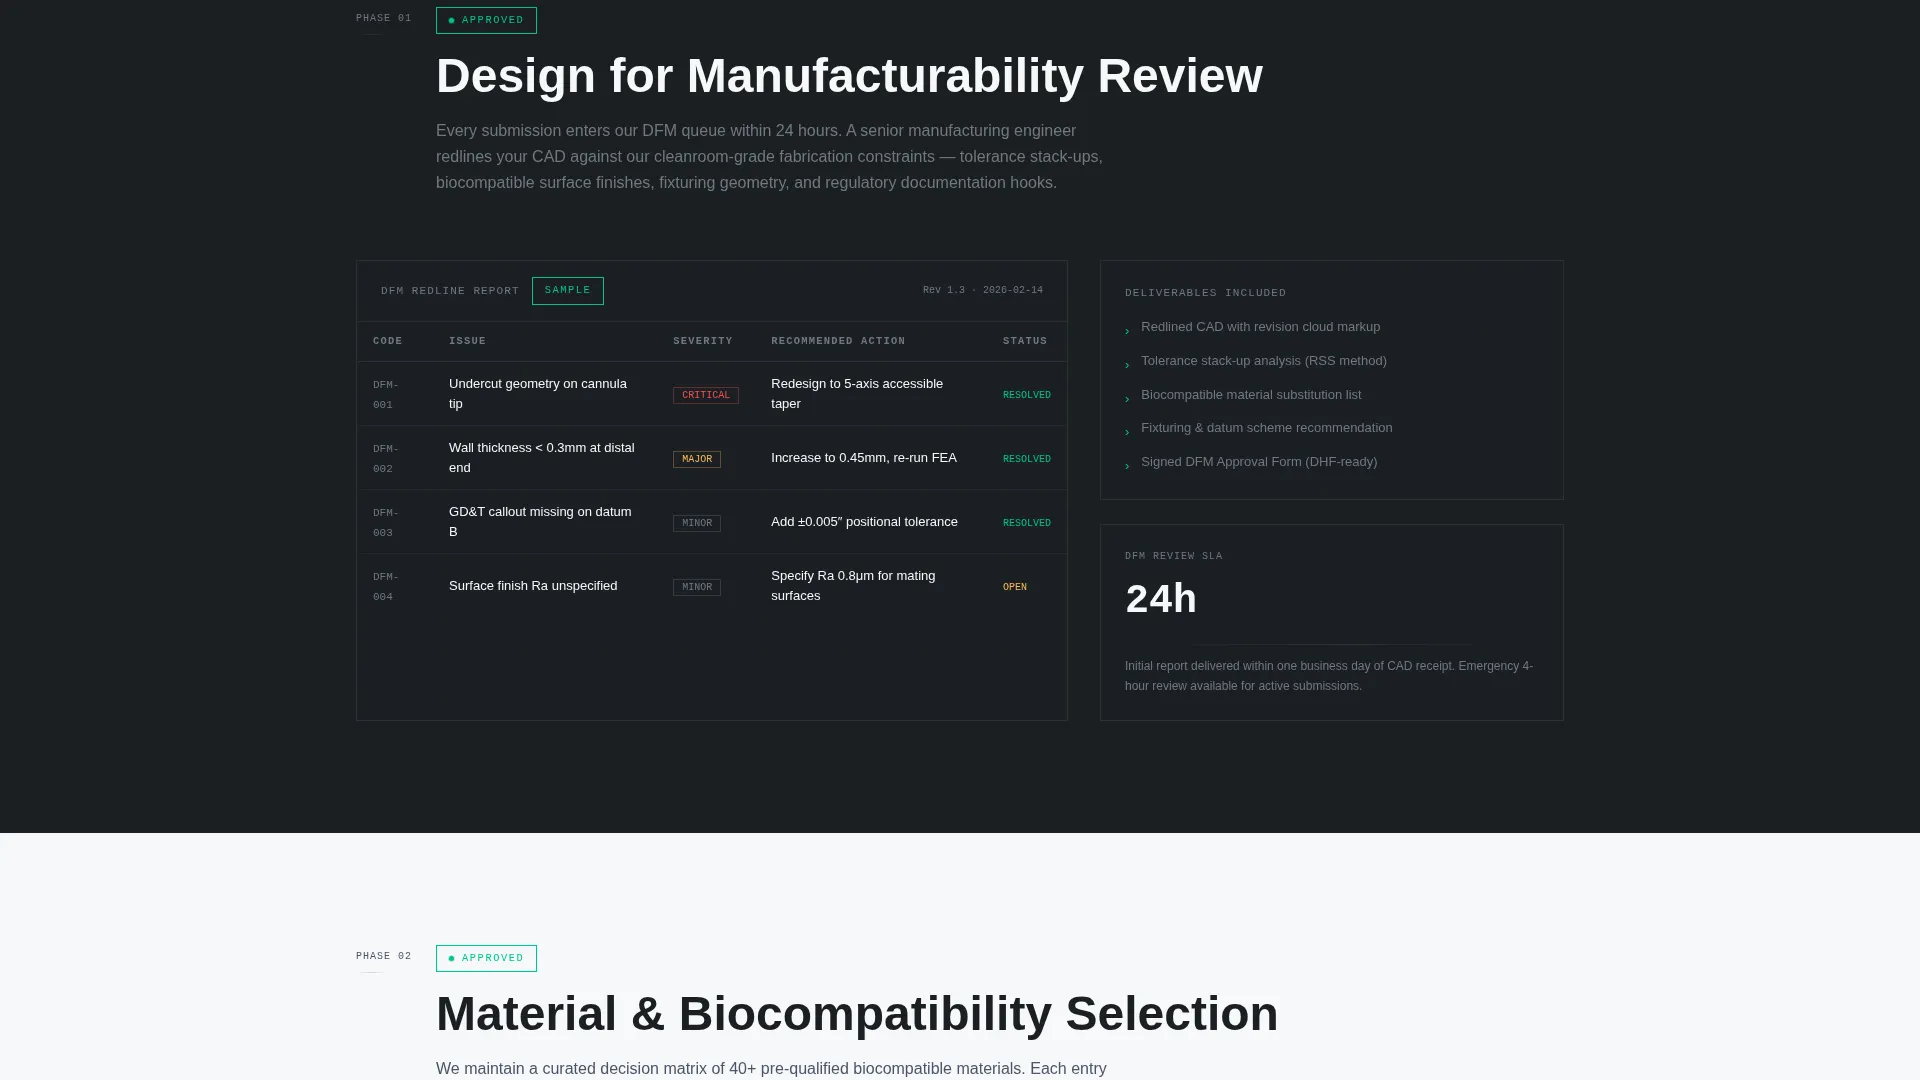
Task: Click the '24h' SLA value
Action: click(1161, 599)
